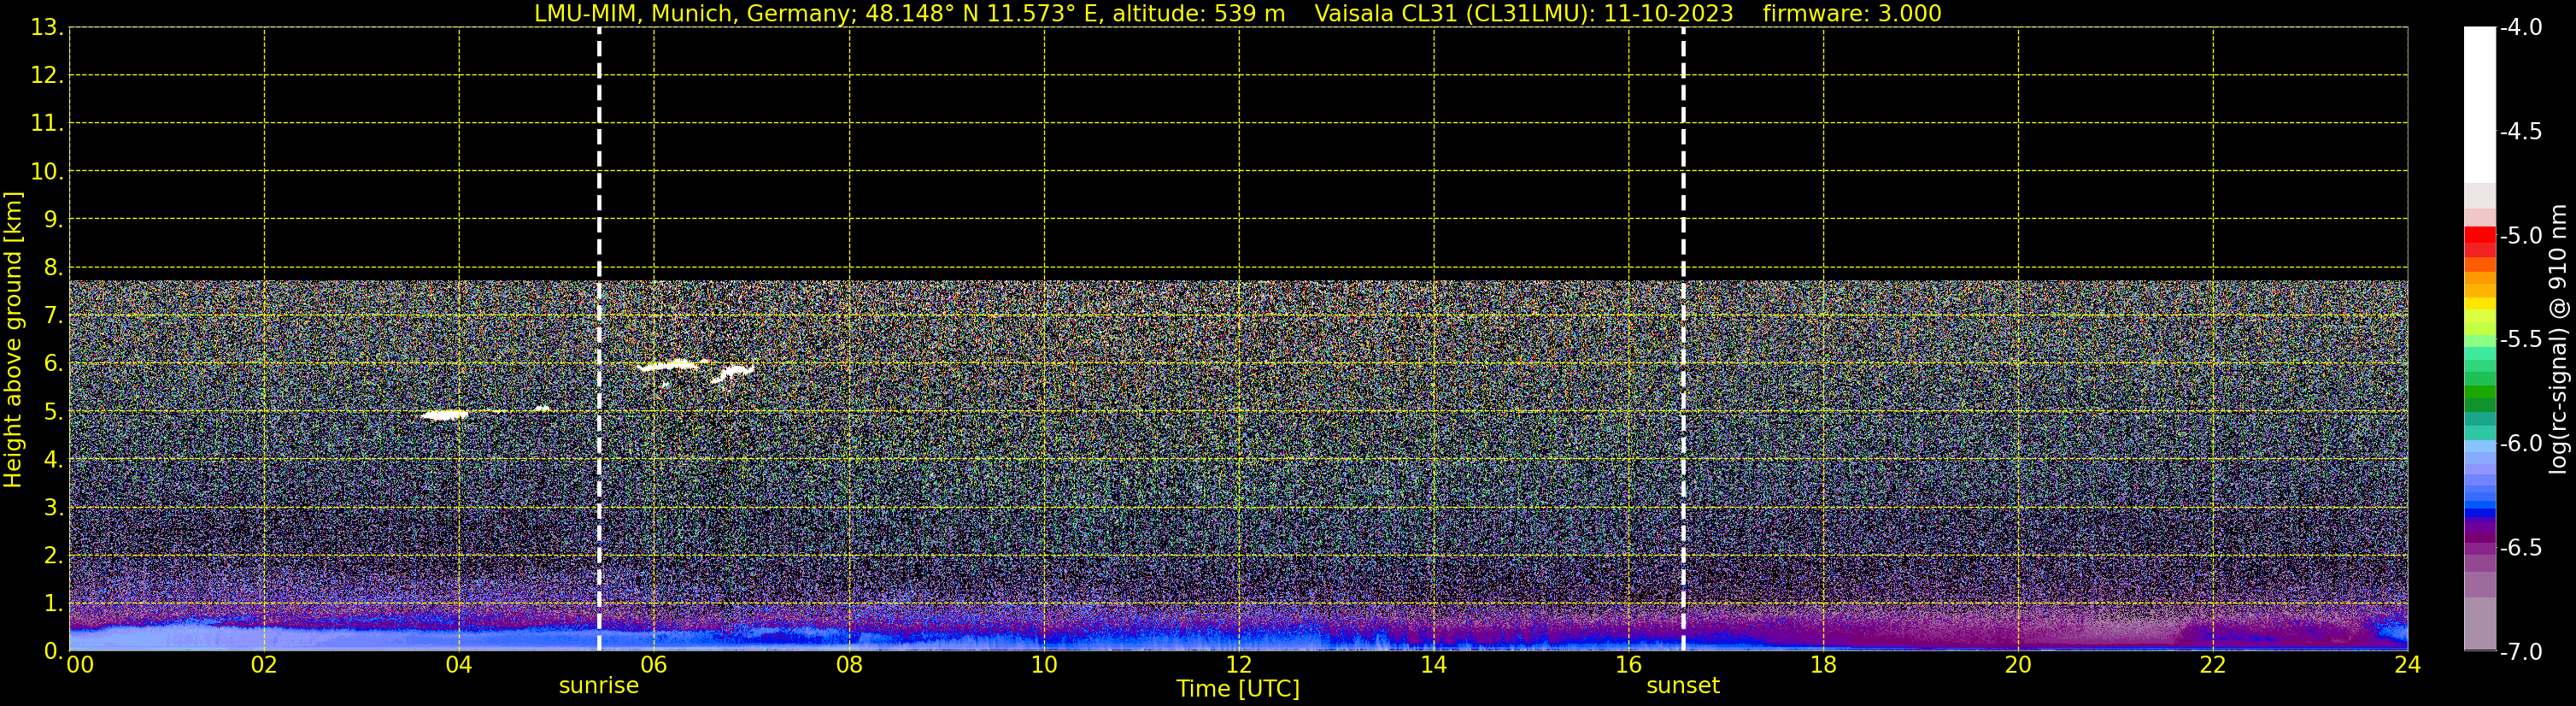Viewport: 2576px width, 706px height.
Task: Click the small cloud echo near 05 UTC
Action: tap(543, 408)
